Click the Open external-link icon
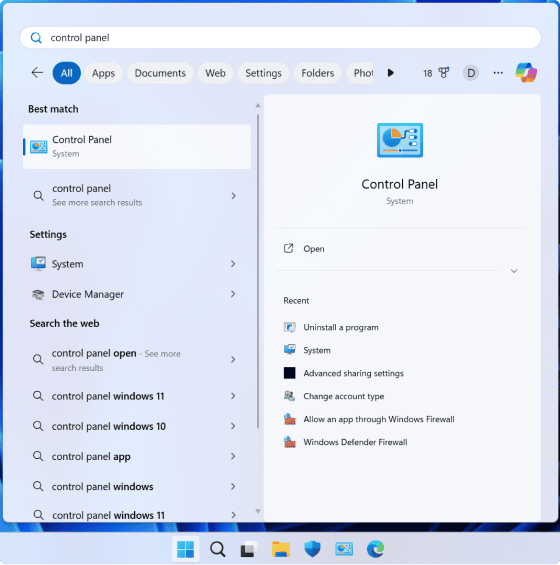 [x=288, y=248]
